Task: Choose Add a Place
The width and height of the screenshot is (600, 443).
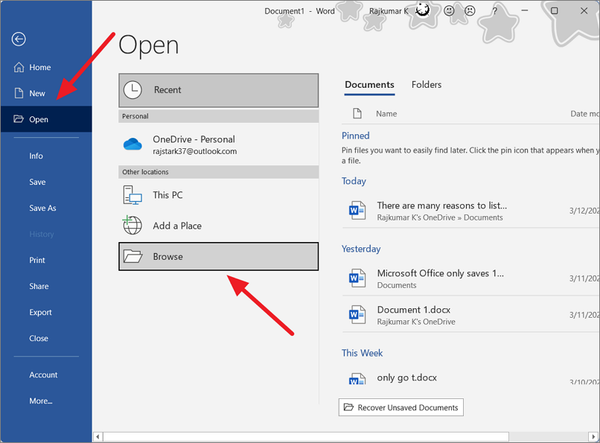Action: [x=218, y=226]
